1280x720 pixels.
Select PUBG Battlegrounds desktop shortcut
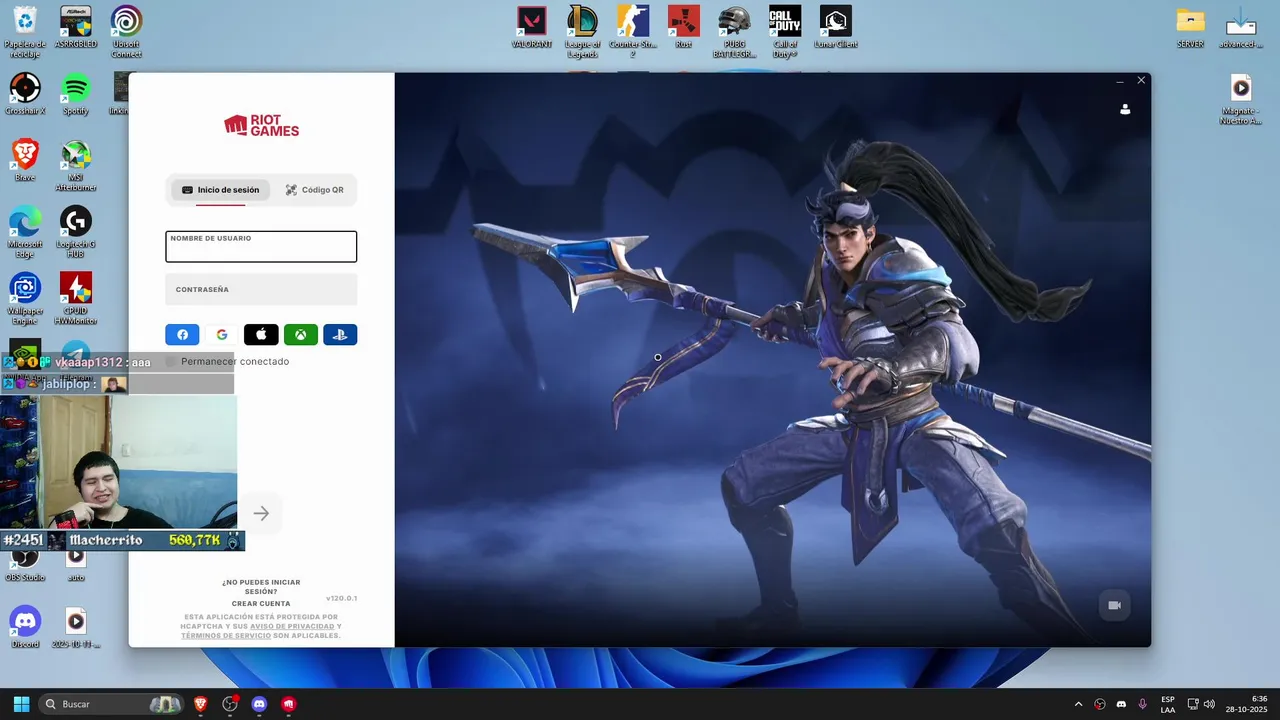(735, 31)
